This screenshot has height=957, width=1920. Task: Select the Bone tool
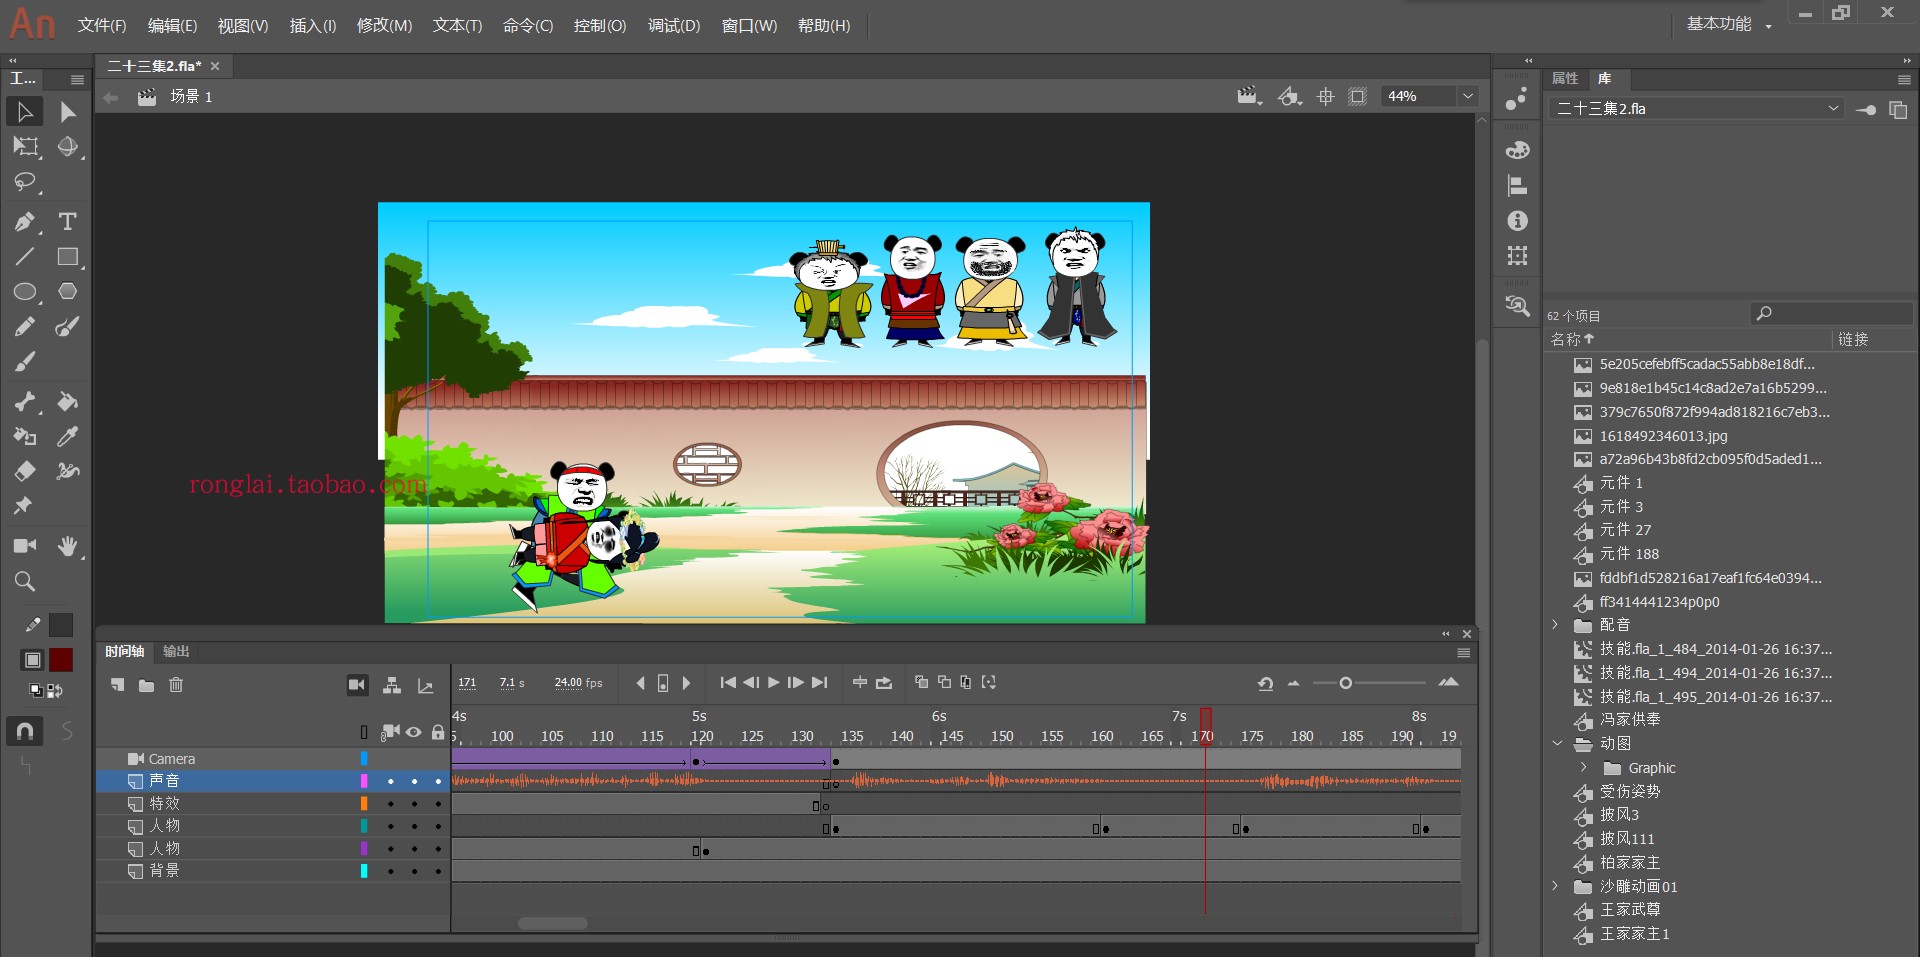25,402
